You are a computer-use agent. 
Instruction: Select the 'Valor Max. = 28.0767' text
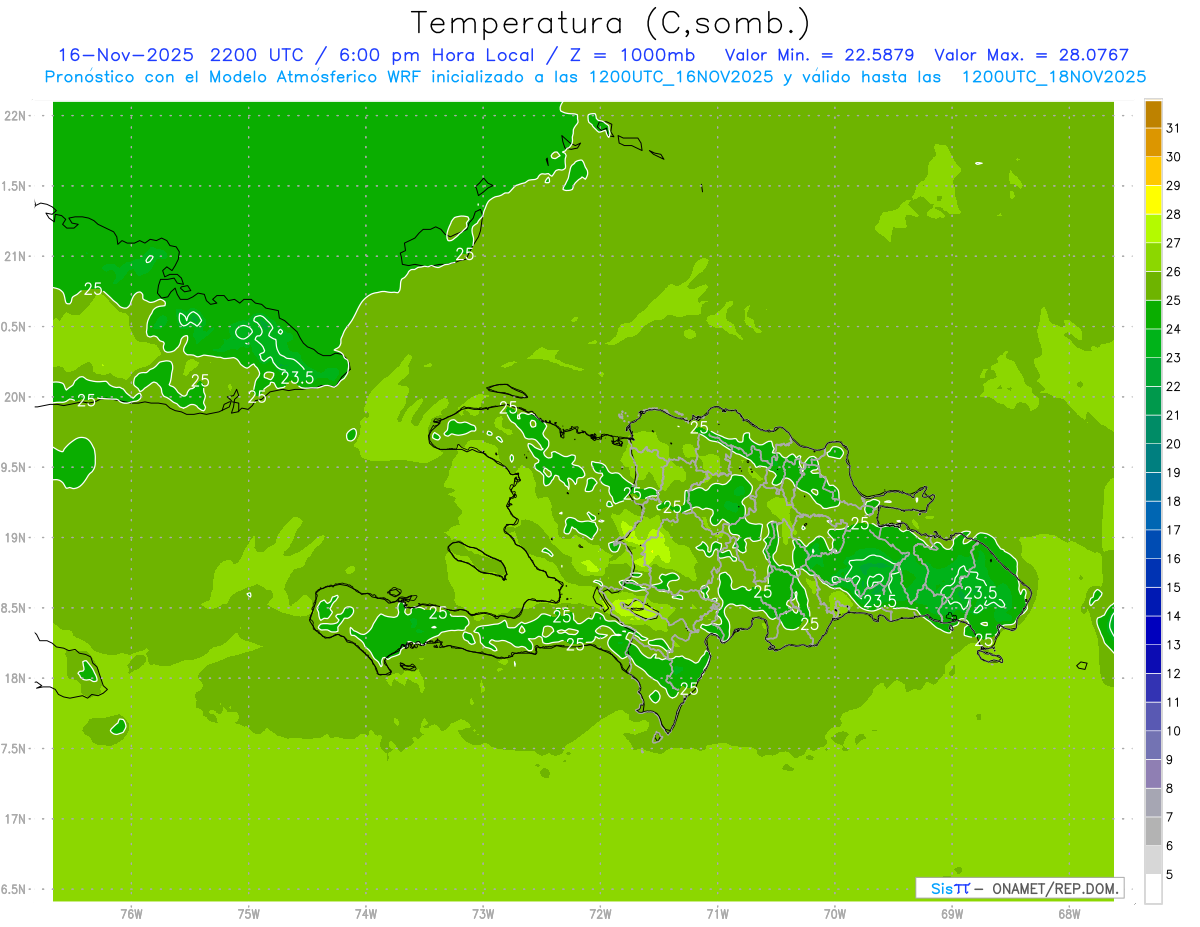[1031, 55]
